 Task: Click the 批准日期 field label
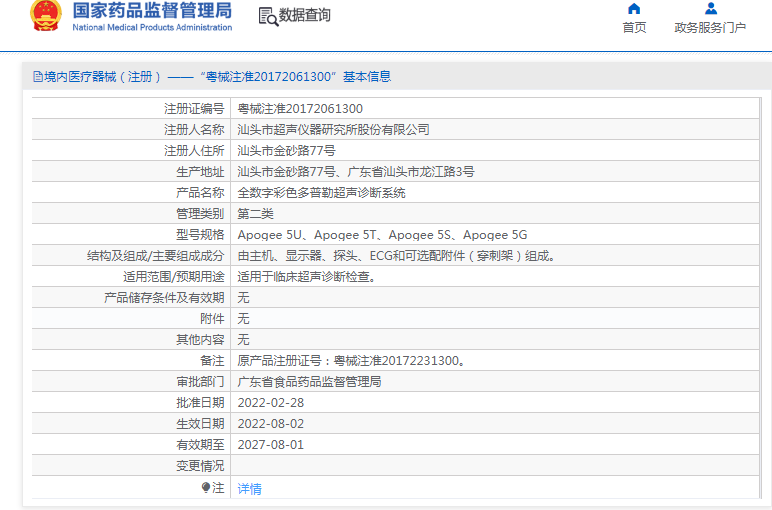click(200, 403)
